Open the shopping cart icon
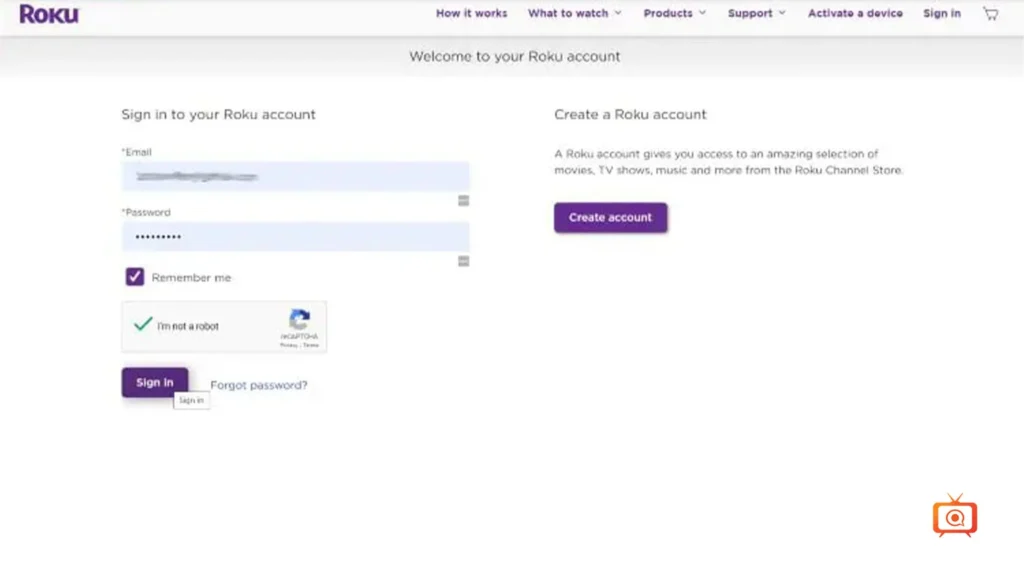Image resolution: width=1024 pixels, height=576 pixels. pos(991,14)
